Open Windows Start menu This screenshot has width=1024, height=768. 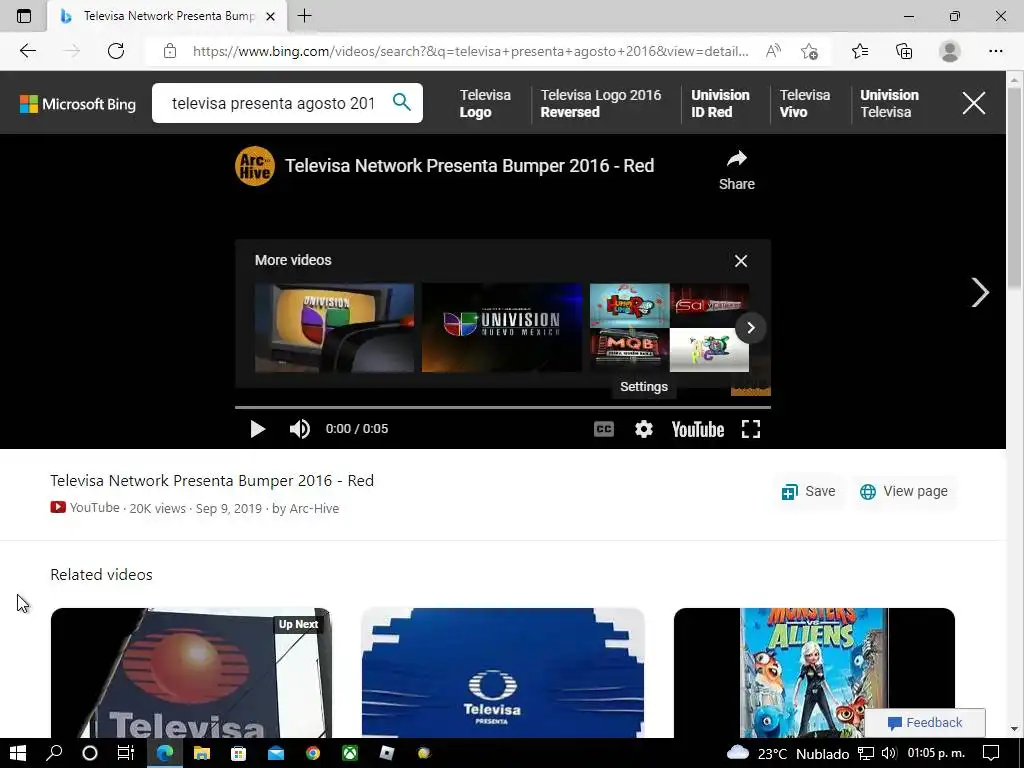[18, 753]
